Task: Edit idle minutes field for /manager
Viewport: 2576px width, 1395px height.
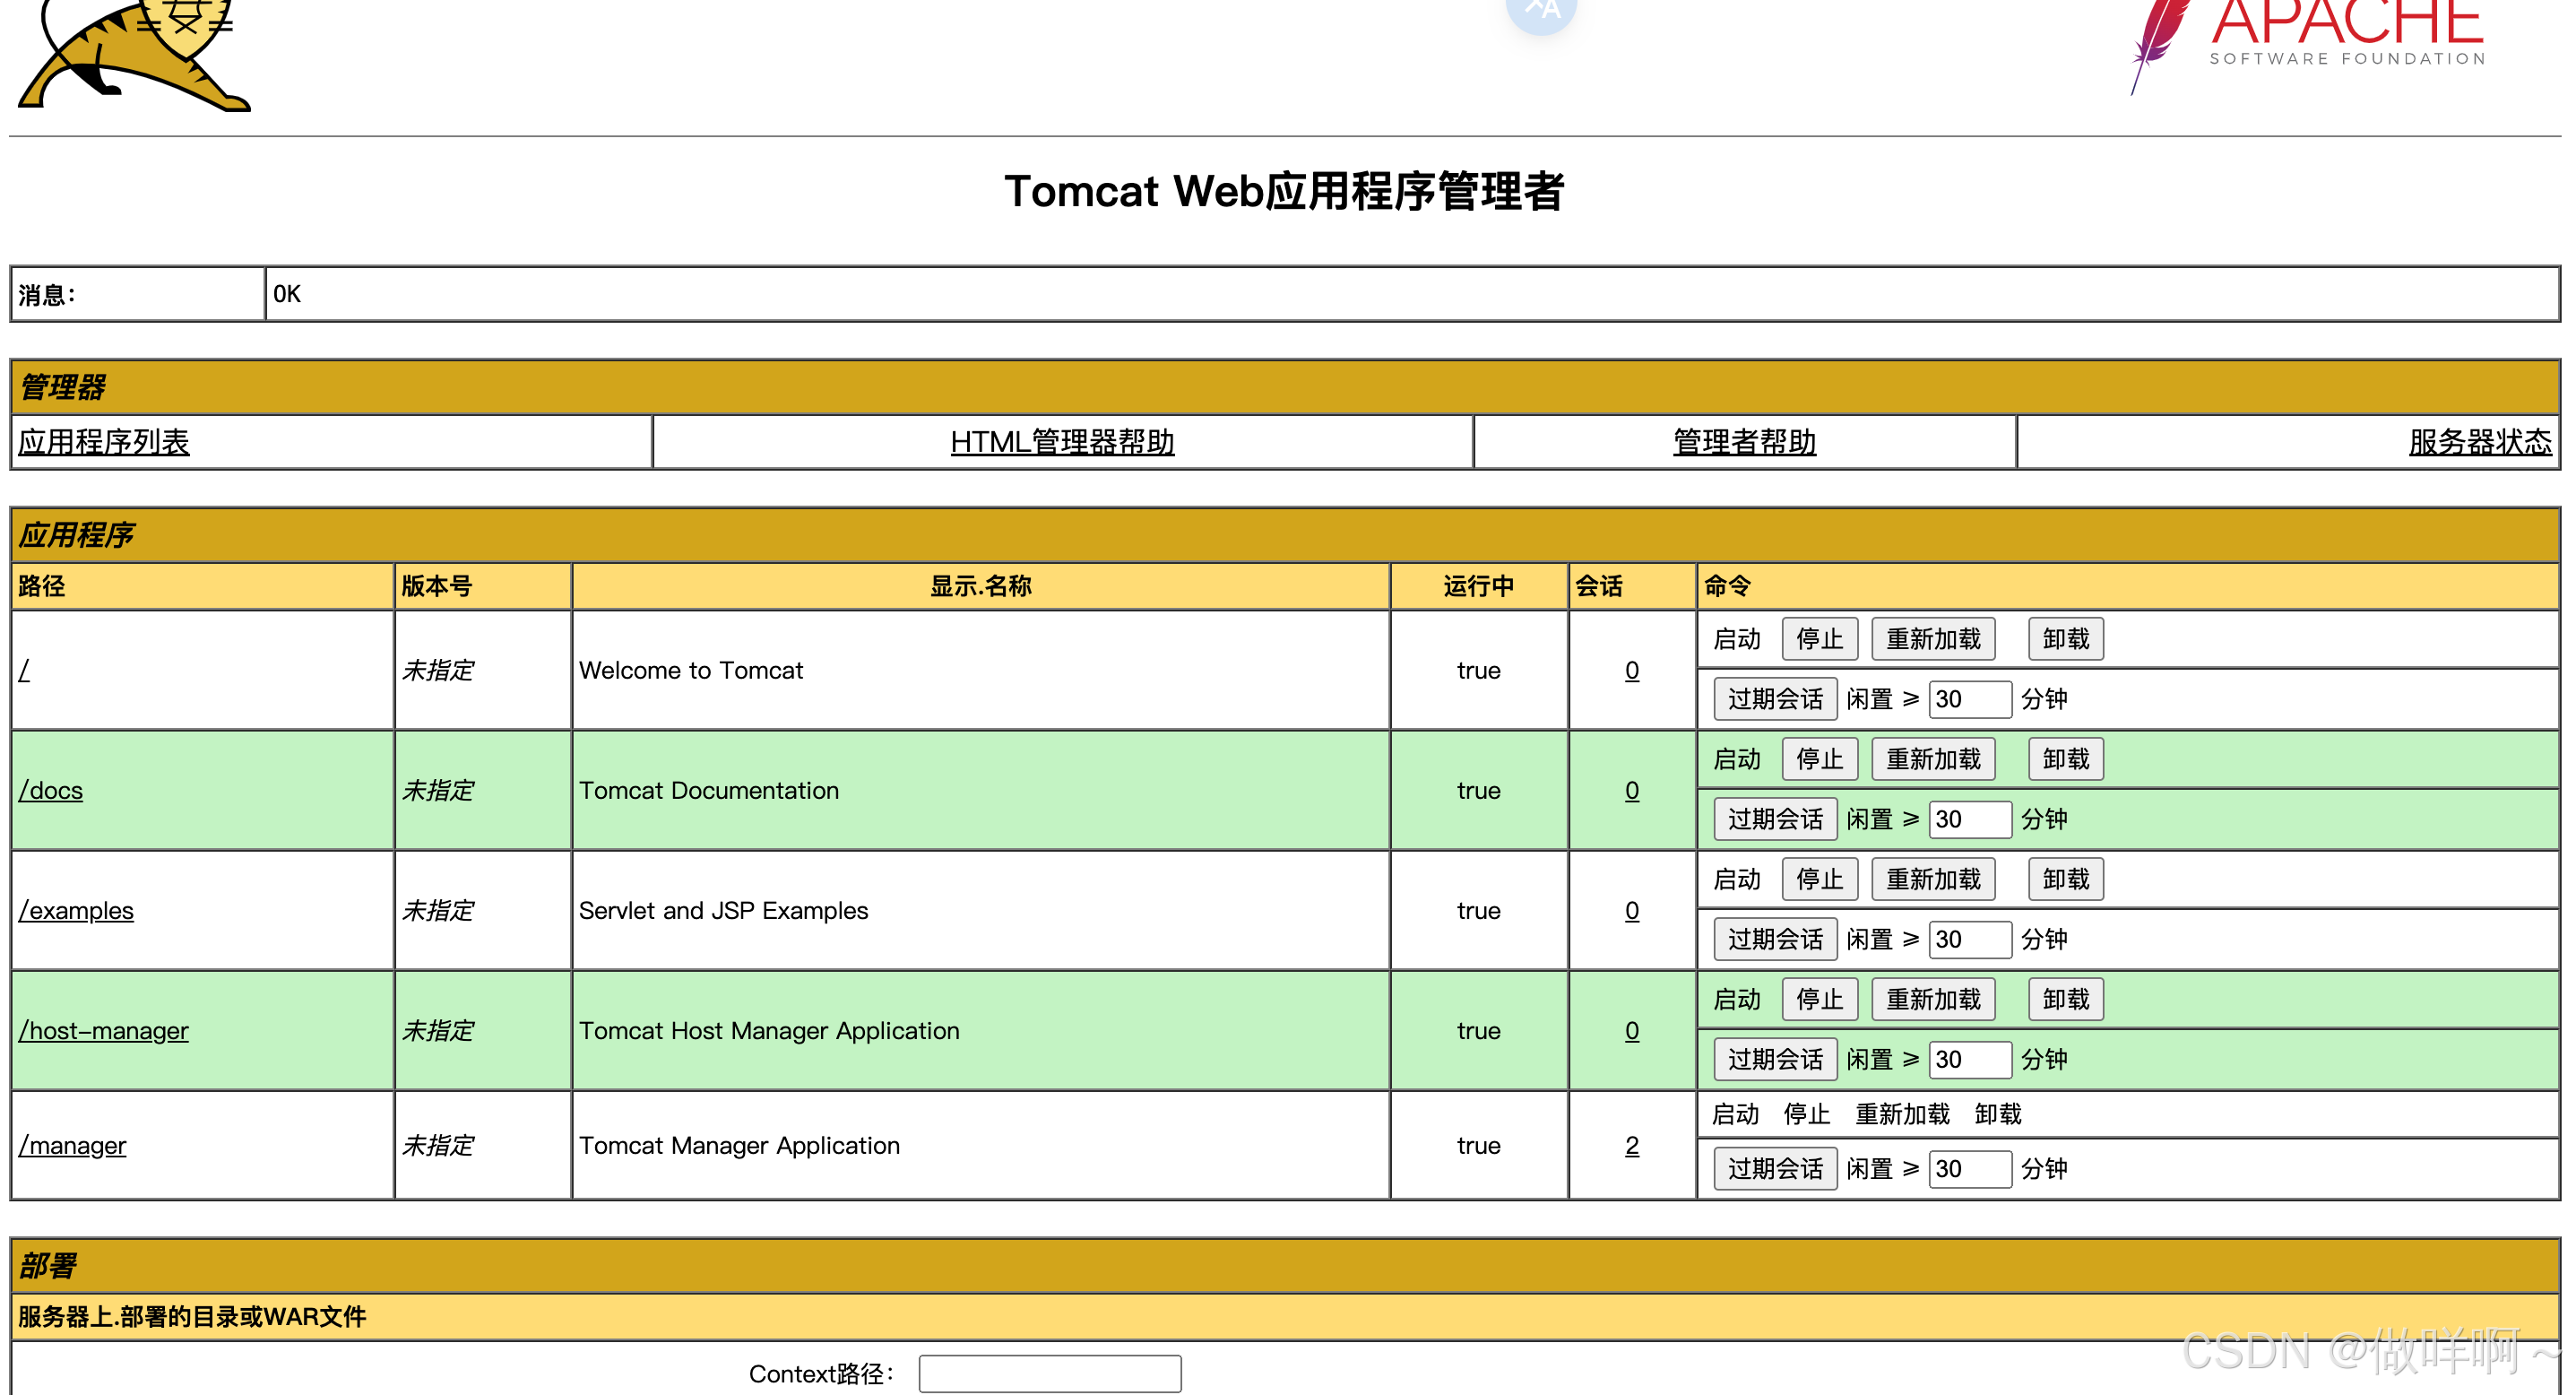Action: tap(1970, 1169)
